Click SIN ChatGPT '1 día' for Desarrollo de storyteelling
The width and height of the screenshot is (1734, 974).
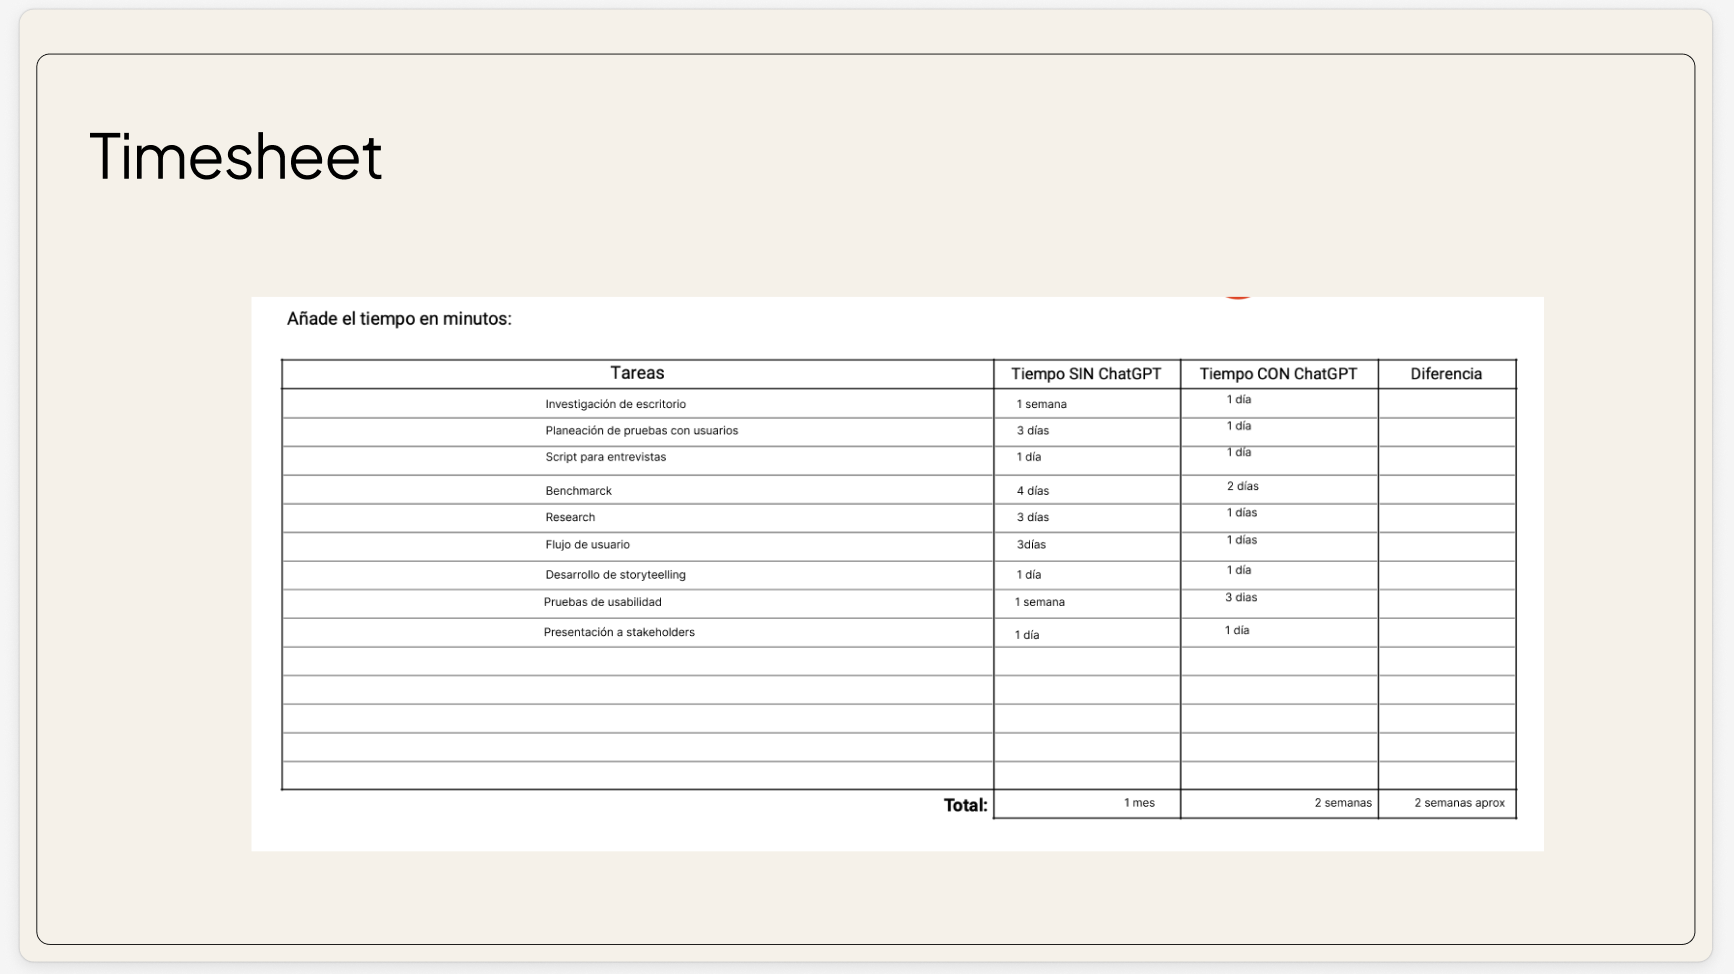click(x=1029, y=575)
